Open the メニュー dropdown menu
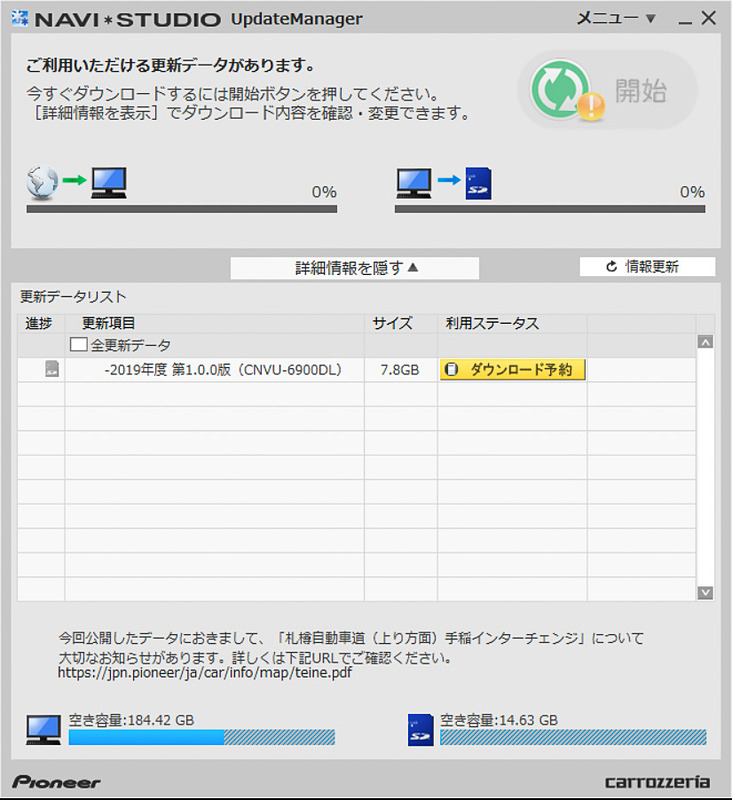732x800 pixels. coord(616,18)
